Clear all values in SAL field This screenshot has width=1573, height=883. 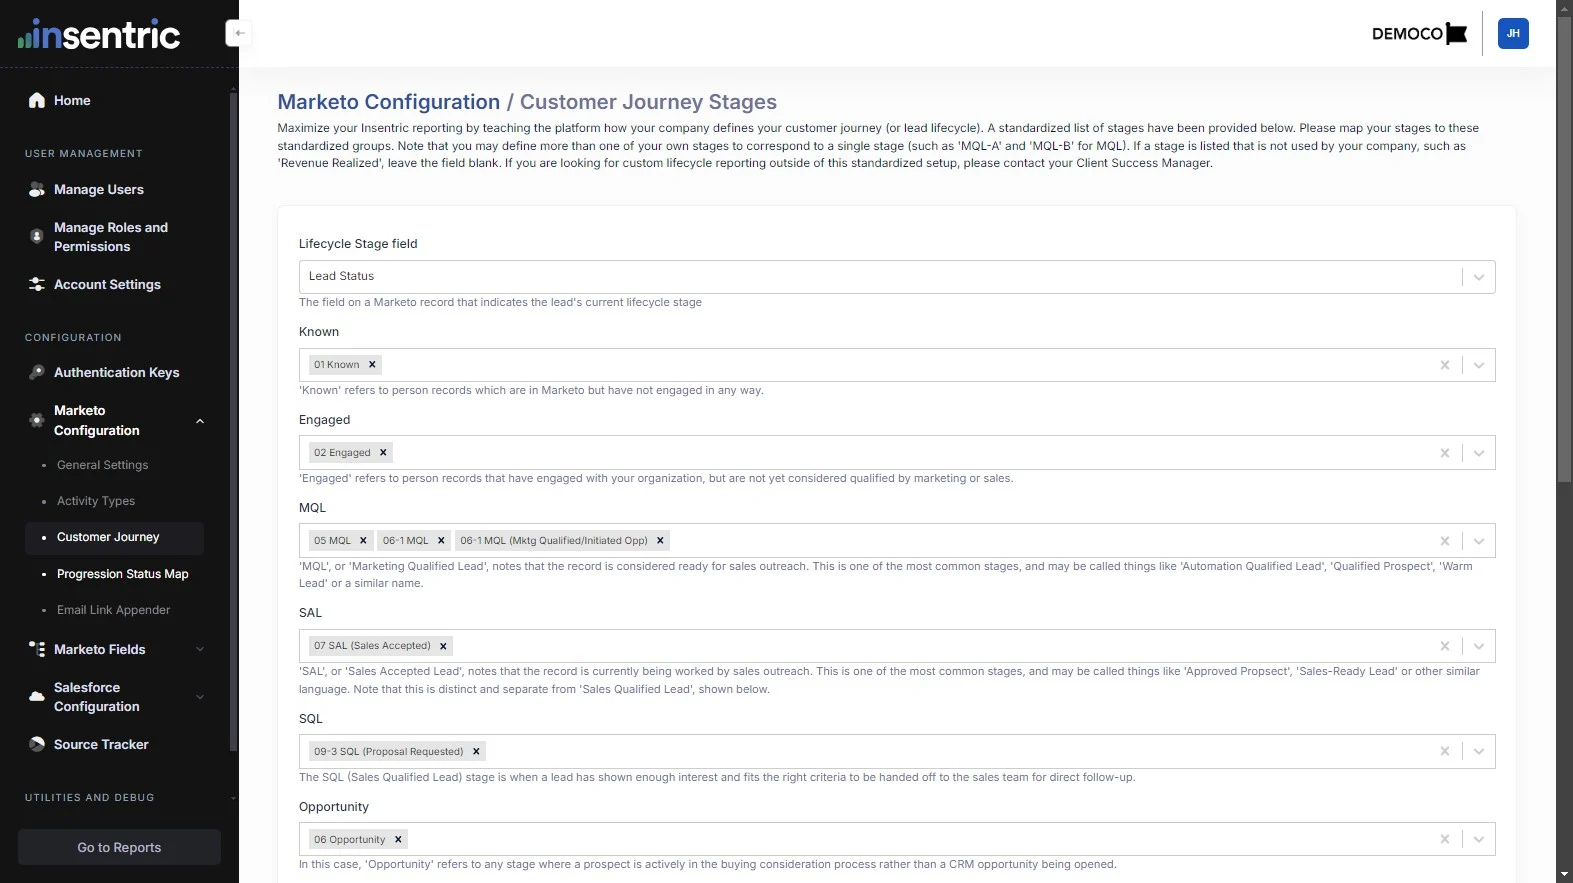click(1445, 646)
